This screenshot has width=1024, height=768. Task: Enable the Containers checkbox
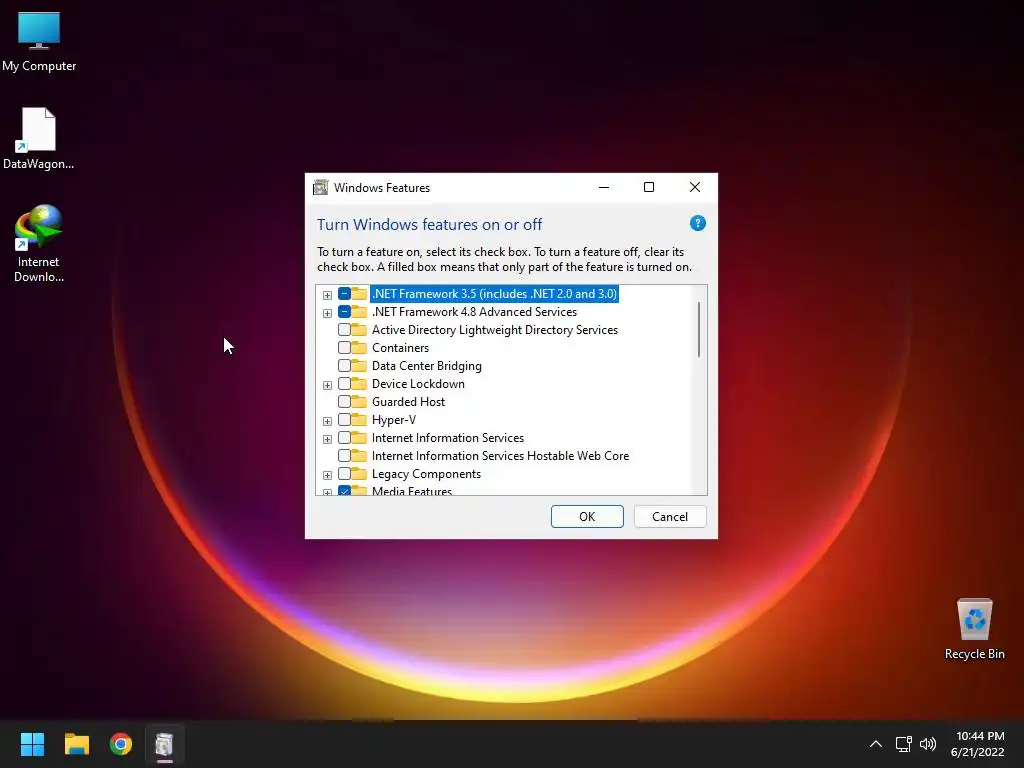[x=344, y=347]
